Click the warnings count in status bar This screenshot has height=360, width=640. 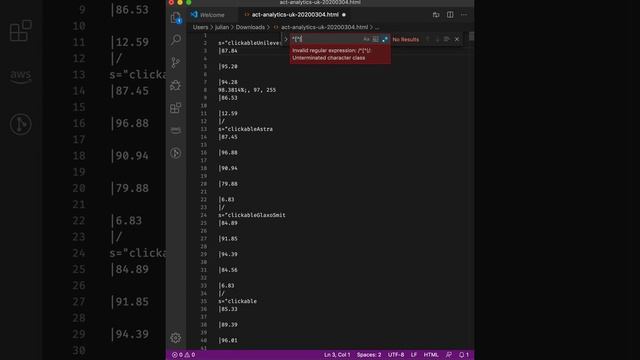tap(190, 355)
